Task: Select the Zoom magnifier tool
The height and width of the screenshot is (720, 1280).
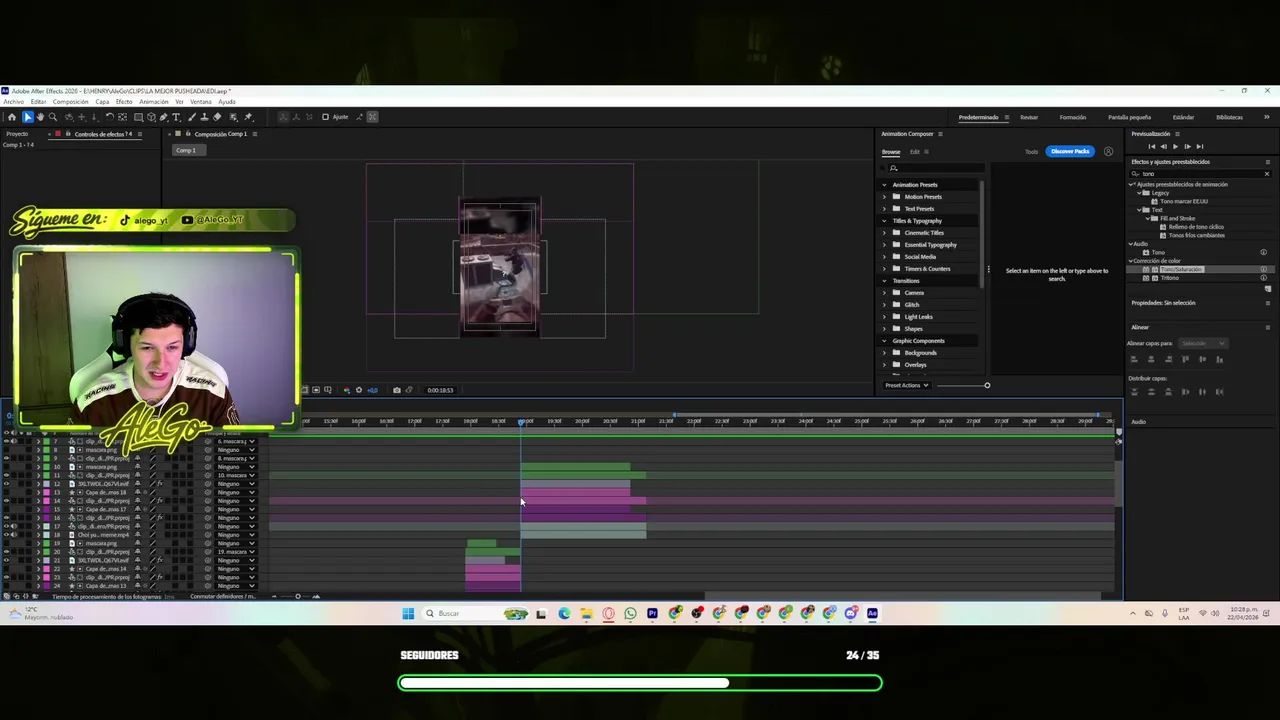Action: 53,117
